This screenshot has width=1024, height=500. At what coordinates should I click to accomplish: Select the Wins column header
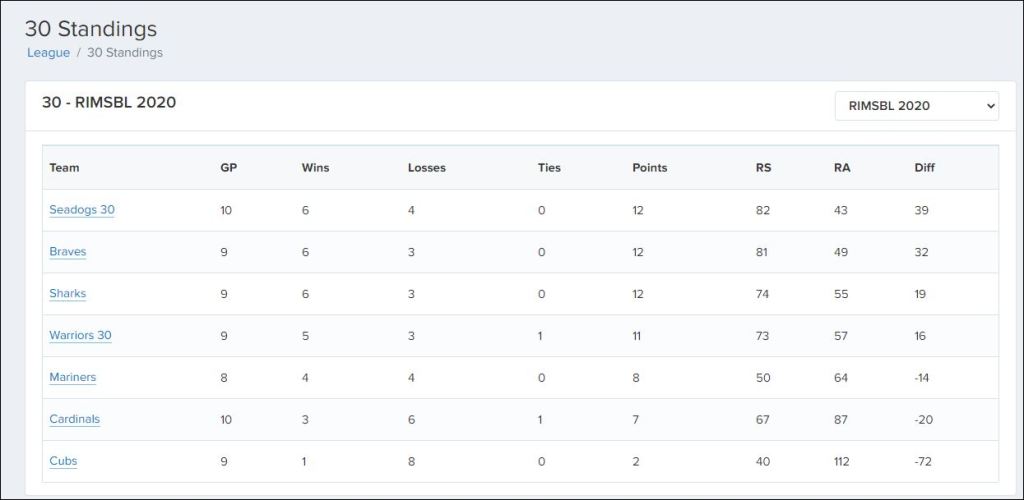[315, 168]
